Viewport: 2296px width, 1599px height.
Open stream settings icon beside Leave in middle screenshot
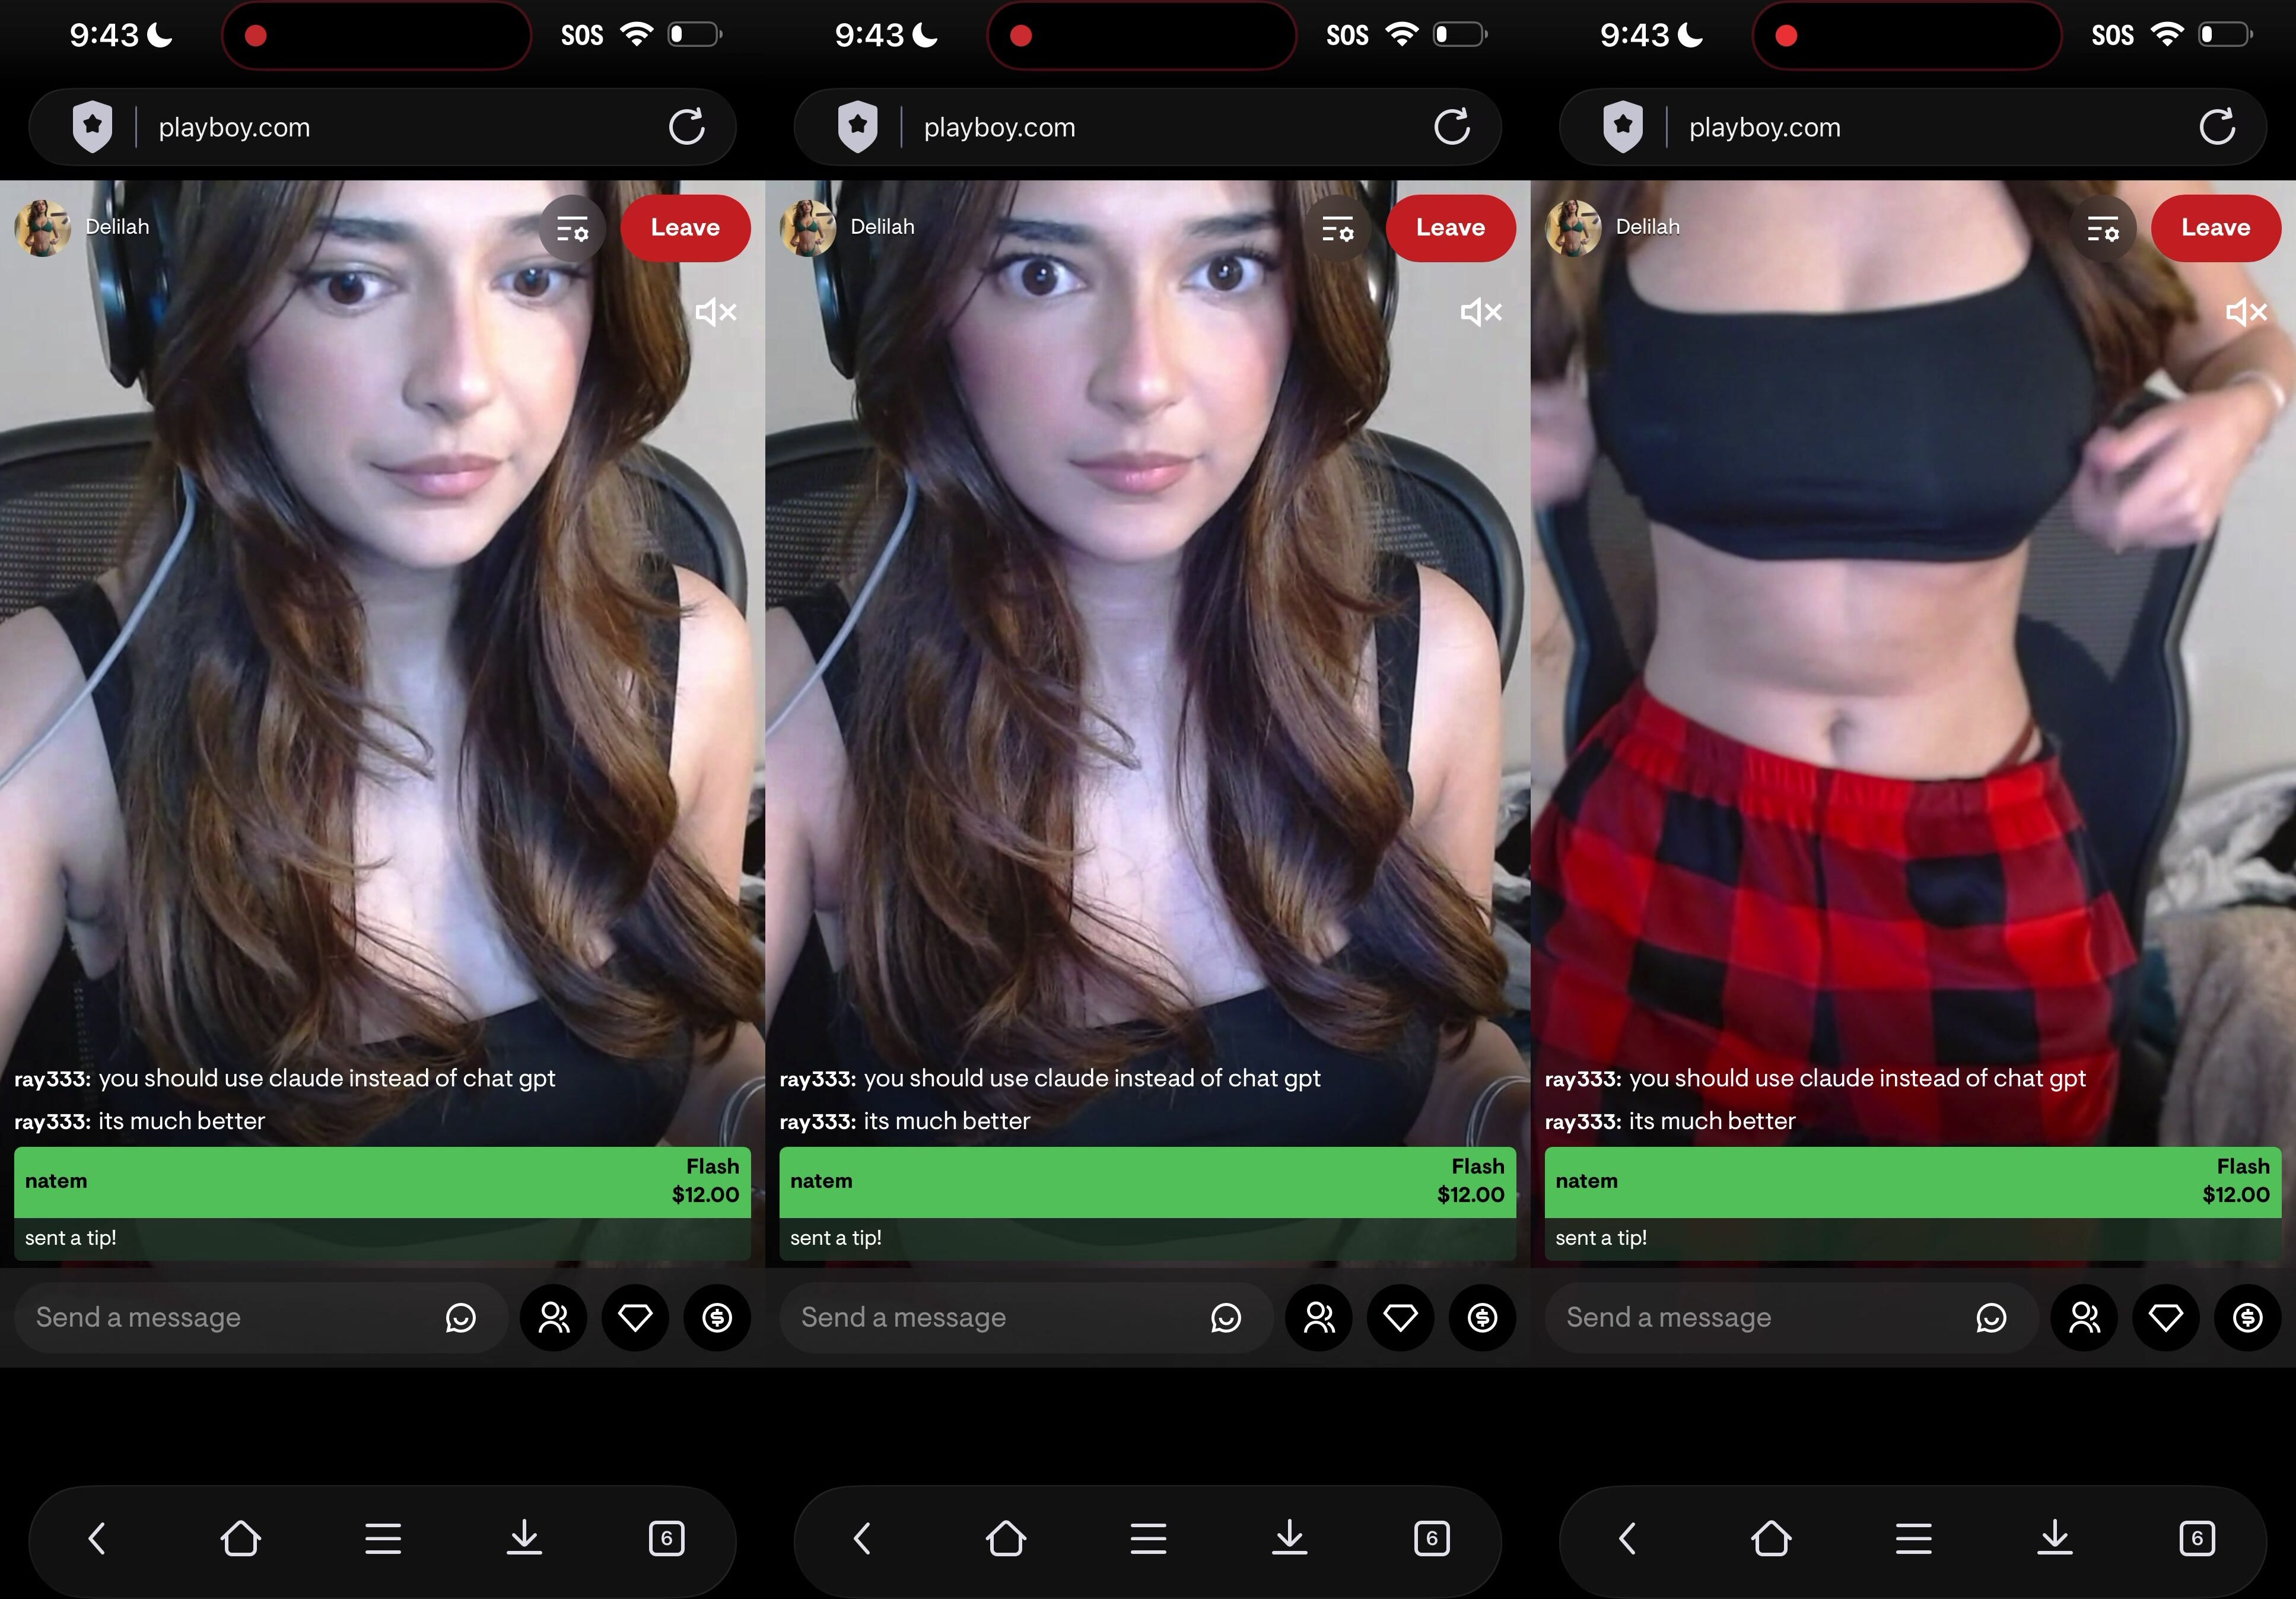click(1337, 229)
